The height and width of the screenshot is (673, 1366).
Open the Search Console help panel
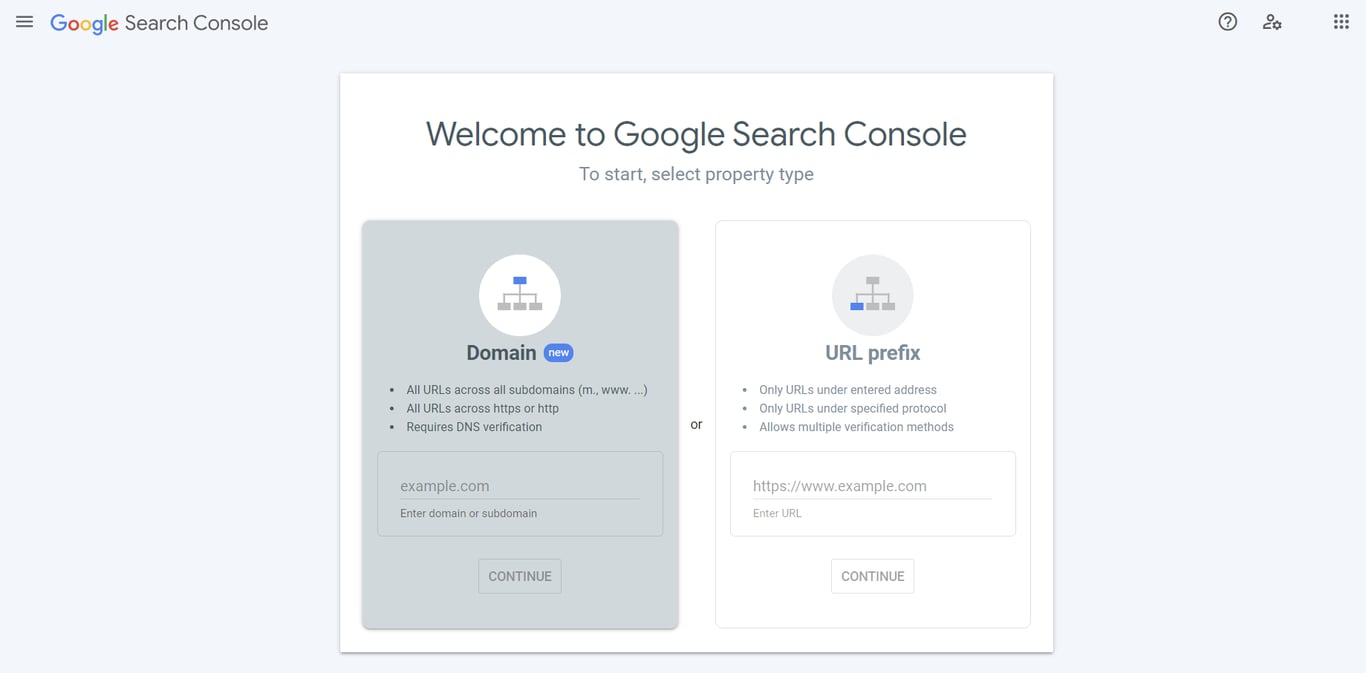tap(1227, 21)
